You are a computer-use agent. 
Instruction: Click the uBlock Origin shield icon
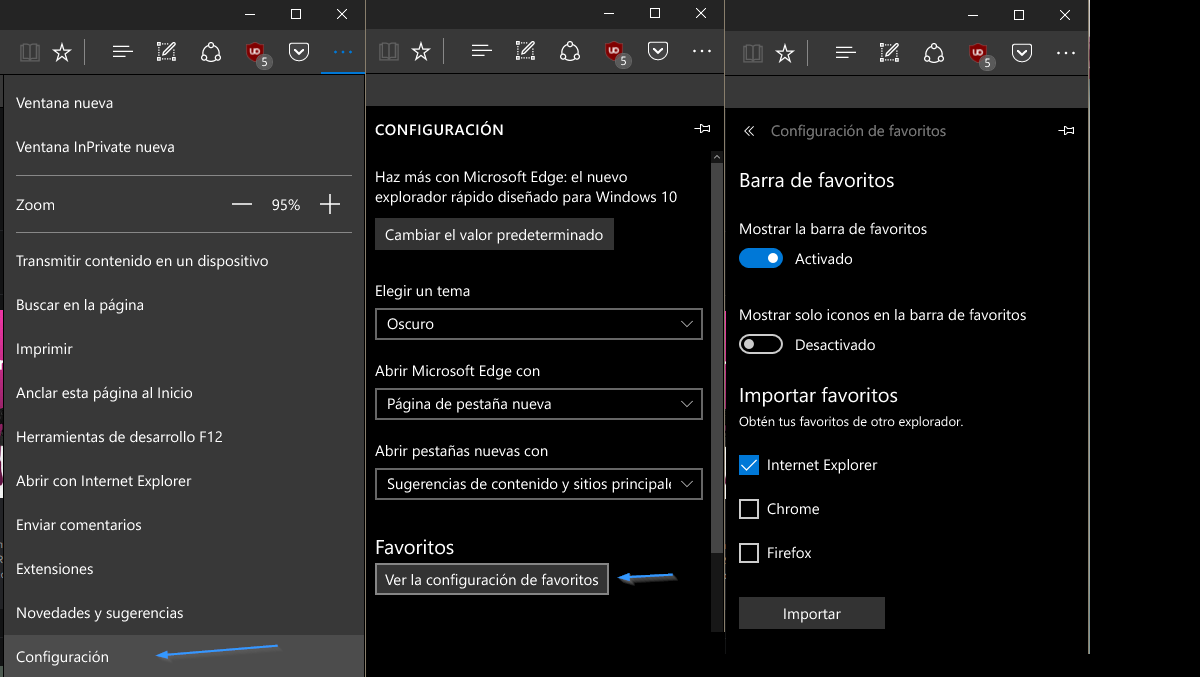point(256,51)
